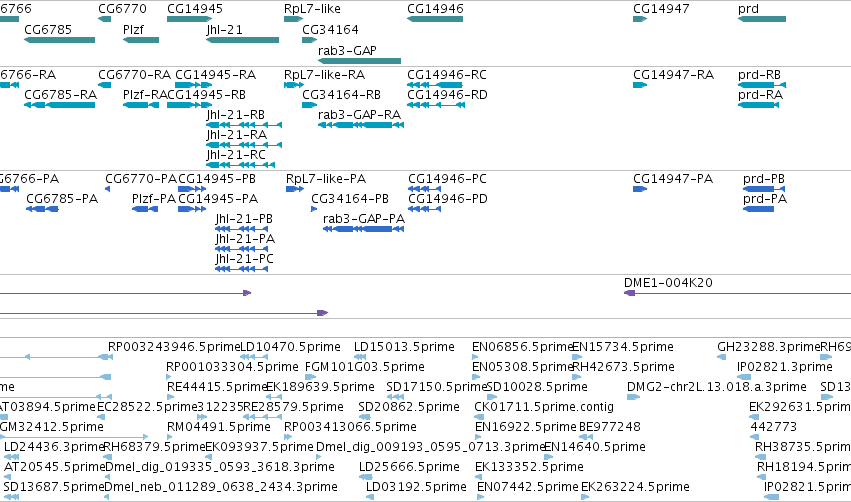Screen dimensions: 851x502
Task: Select the Jhl-21 gene bar
Action: tap(243, 40)
